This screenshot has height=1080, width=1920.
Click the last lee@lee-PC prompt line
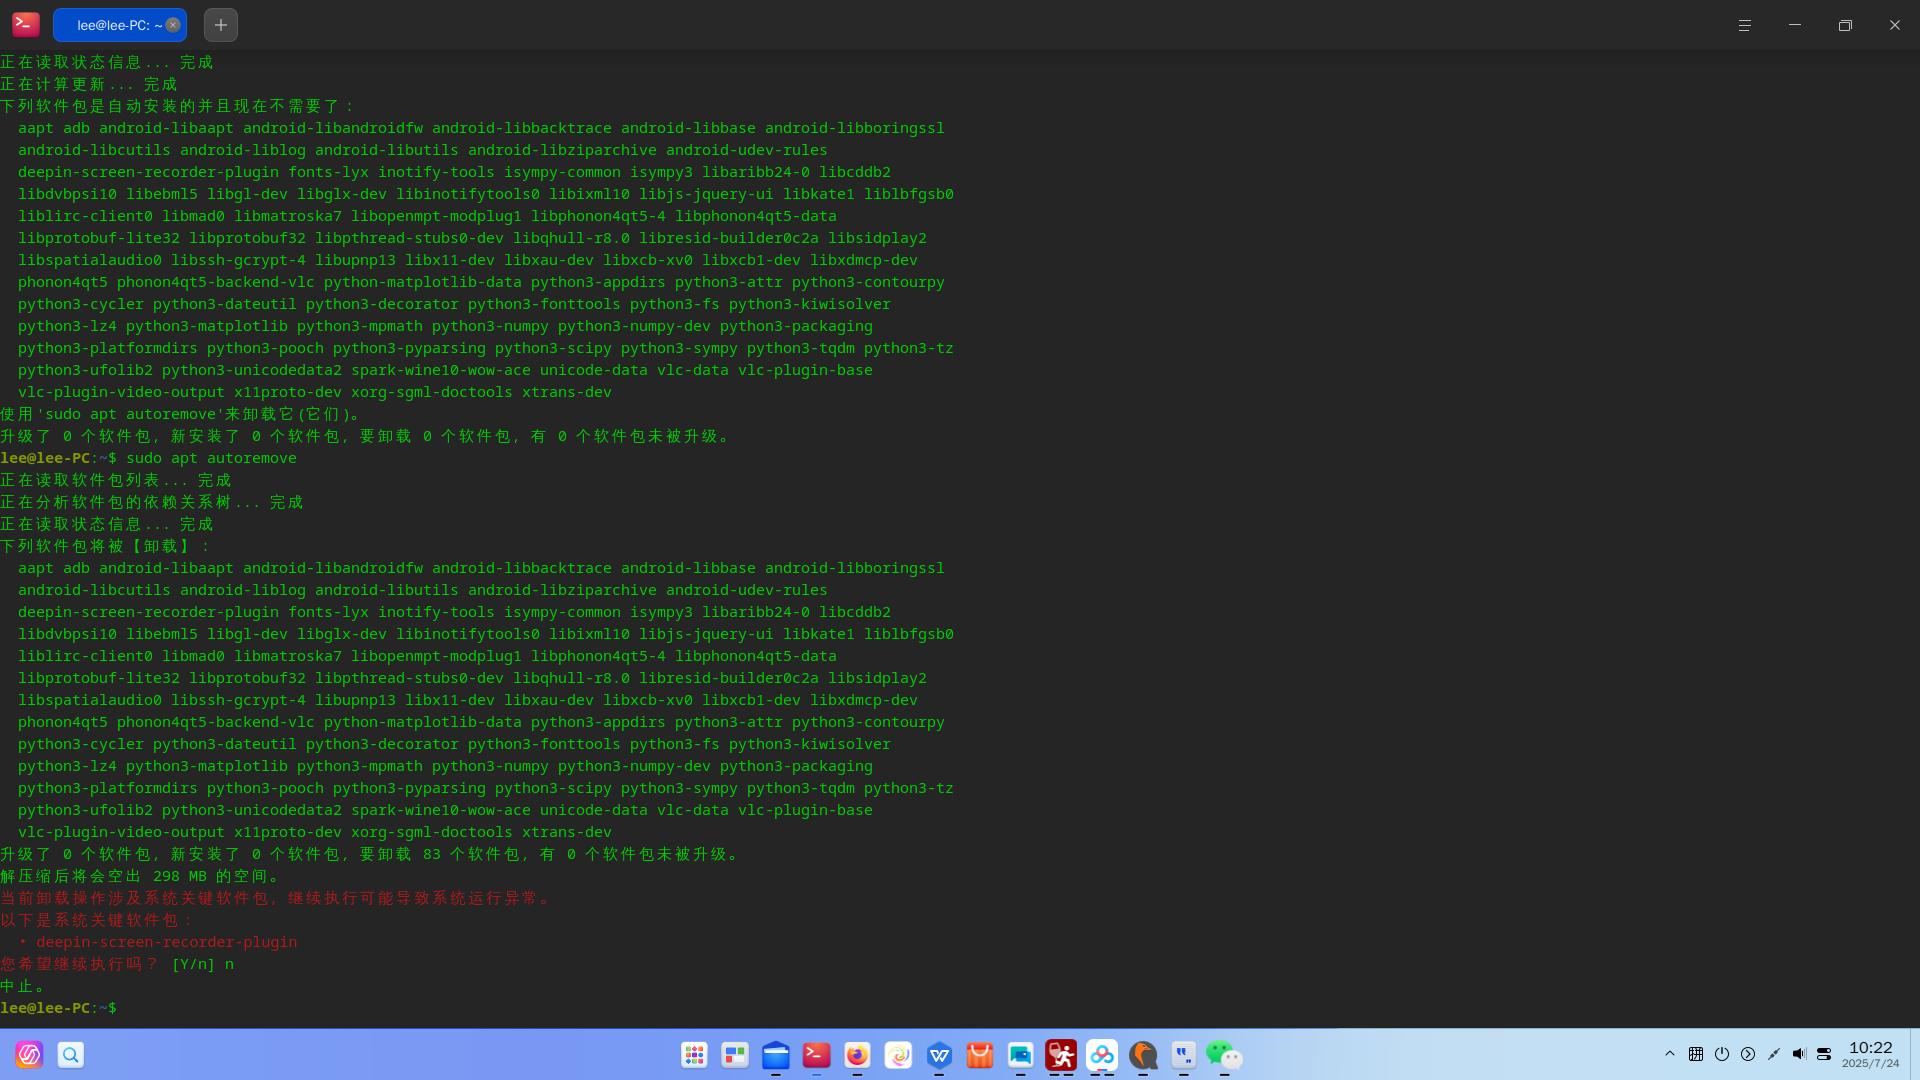tap(58, 1008)
